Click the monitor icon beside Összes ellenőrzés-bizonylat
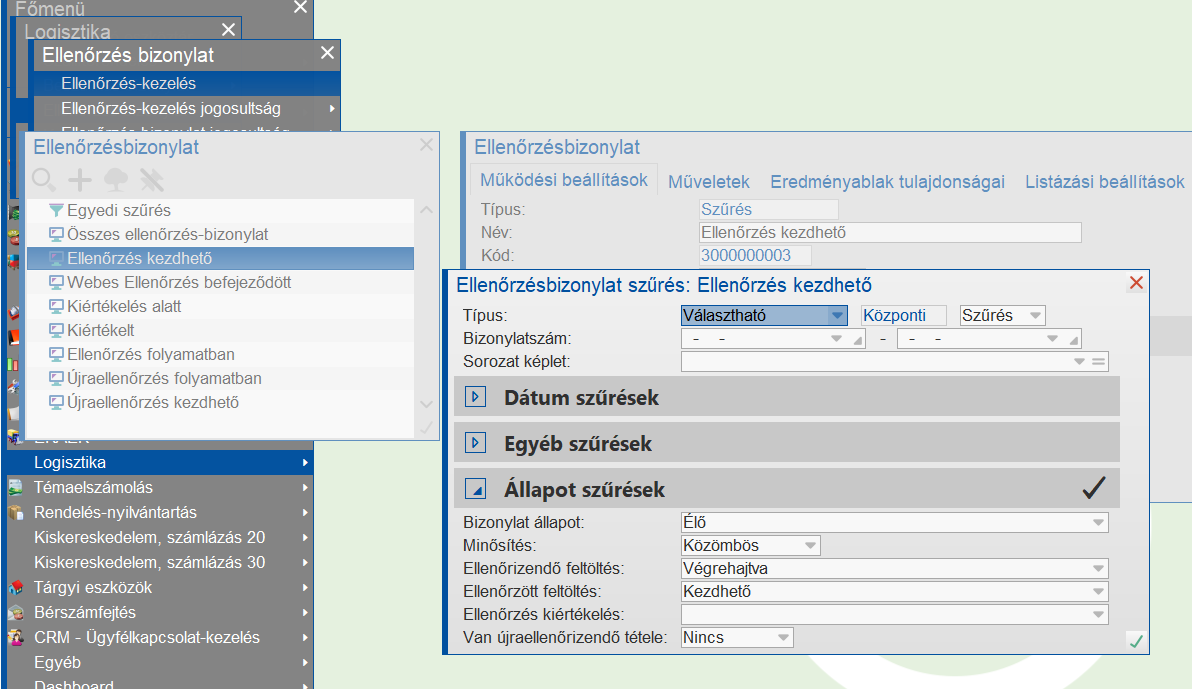The image size is (1192, 689). (56, 234)
